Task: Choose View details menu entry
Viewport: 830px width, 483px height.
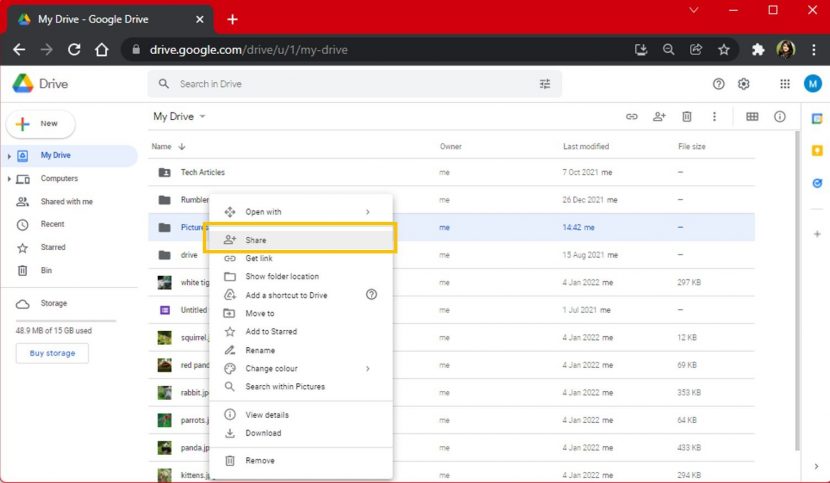Action: coord(300,415)
